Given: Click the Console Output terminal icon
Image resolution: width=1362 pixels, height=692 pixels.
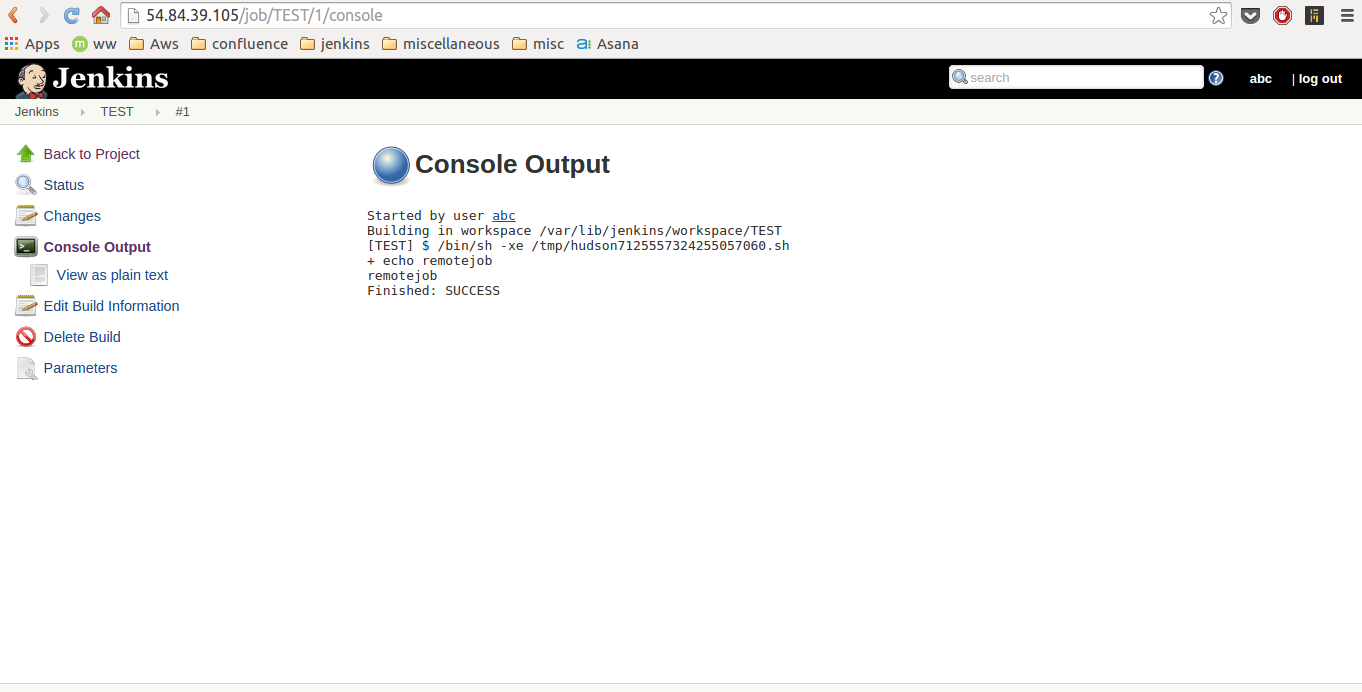Looking at the screenshot, I should click(x=26, y=247).
